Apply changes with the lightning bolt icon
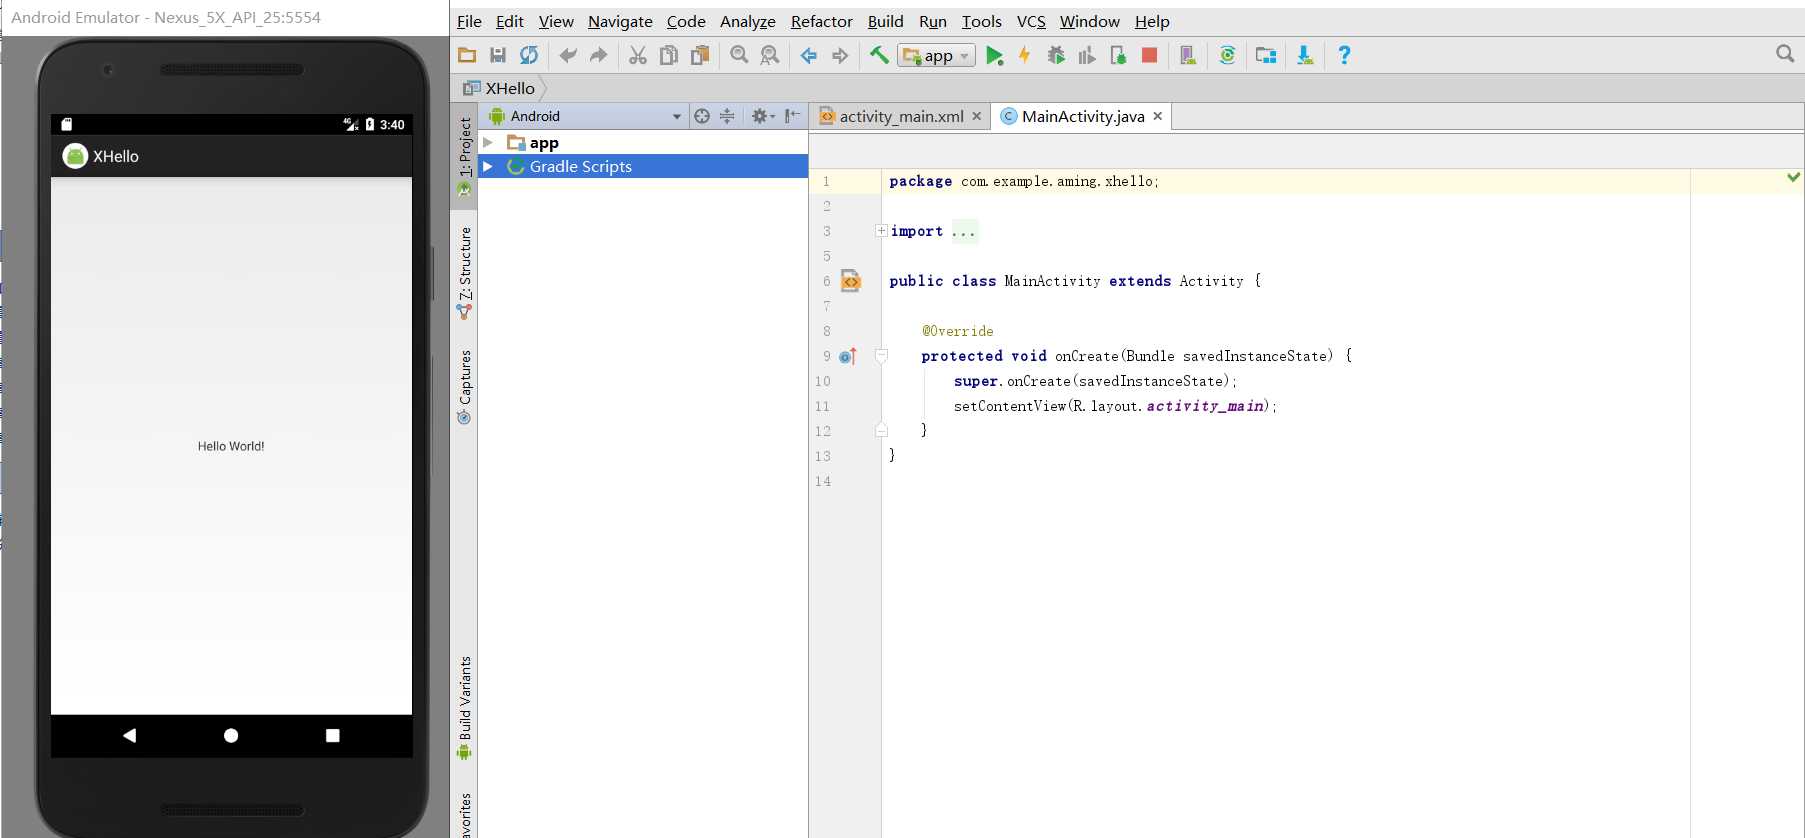This screenshot has height=838, width=1805. (1024, 55)
